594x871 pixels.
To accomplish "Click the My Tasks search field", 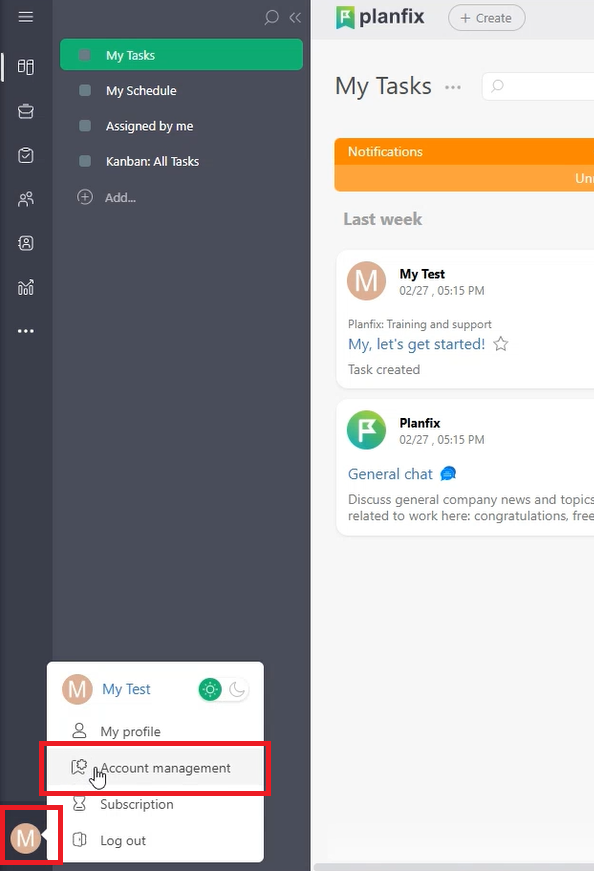I will click(x=538, y=86).
